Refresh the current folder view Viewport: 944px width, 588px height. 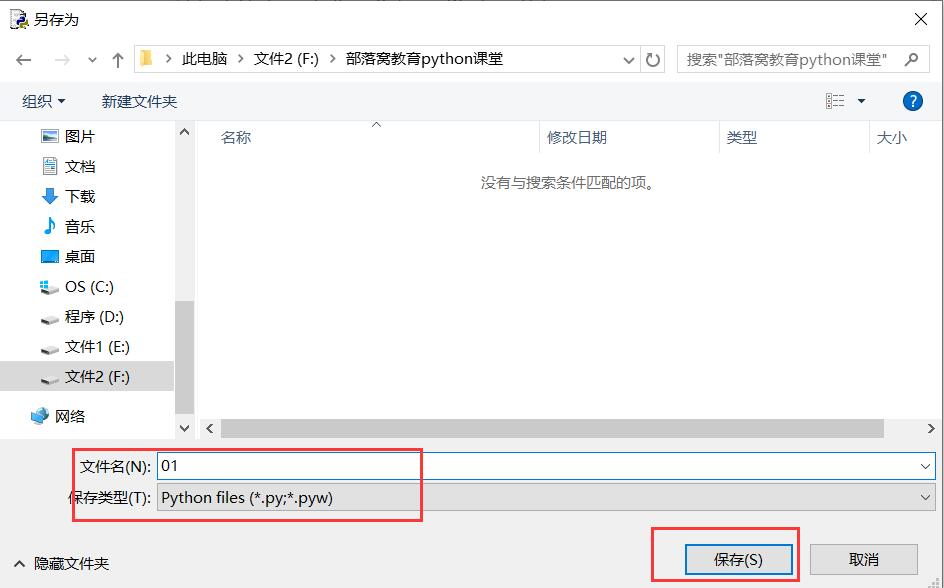[x=653, y=60]
